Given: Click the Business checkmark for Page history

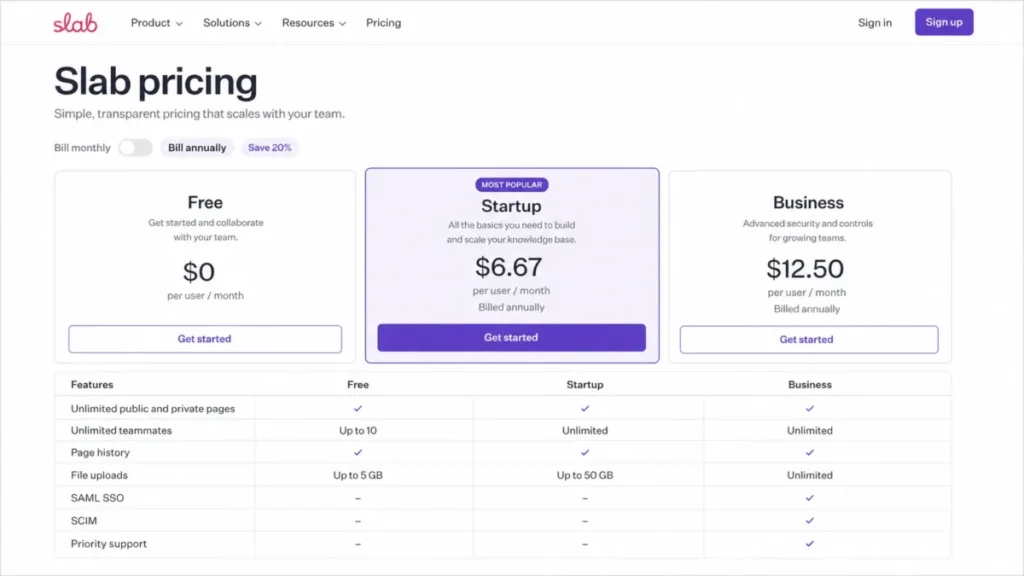Looking at the screenshot, I should pyautogui.click(x=810, y=453).
